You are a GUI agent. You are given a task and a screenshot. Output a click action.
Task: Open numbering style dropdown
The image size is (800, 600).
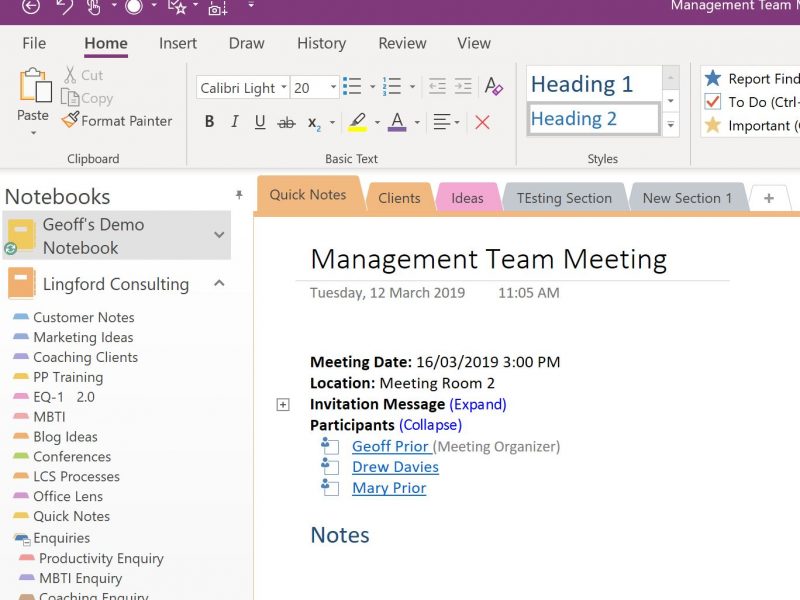point(412,87)
